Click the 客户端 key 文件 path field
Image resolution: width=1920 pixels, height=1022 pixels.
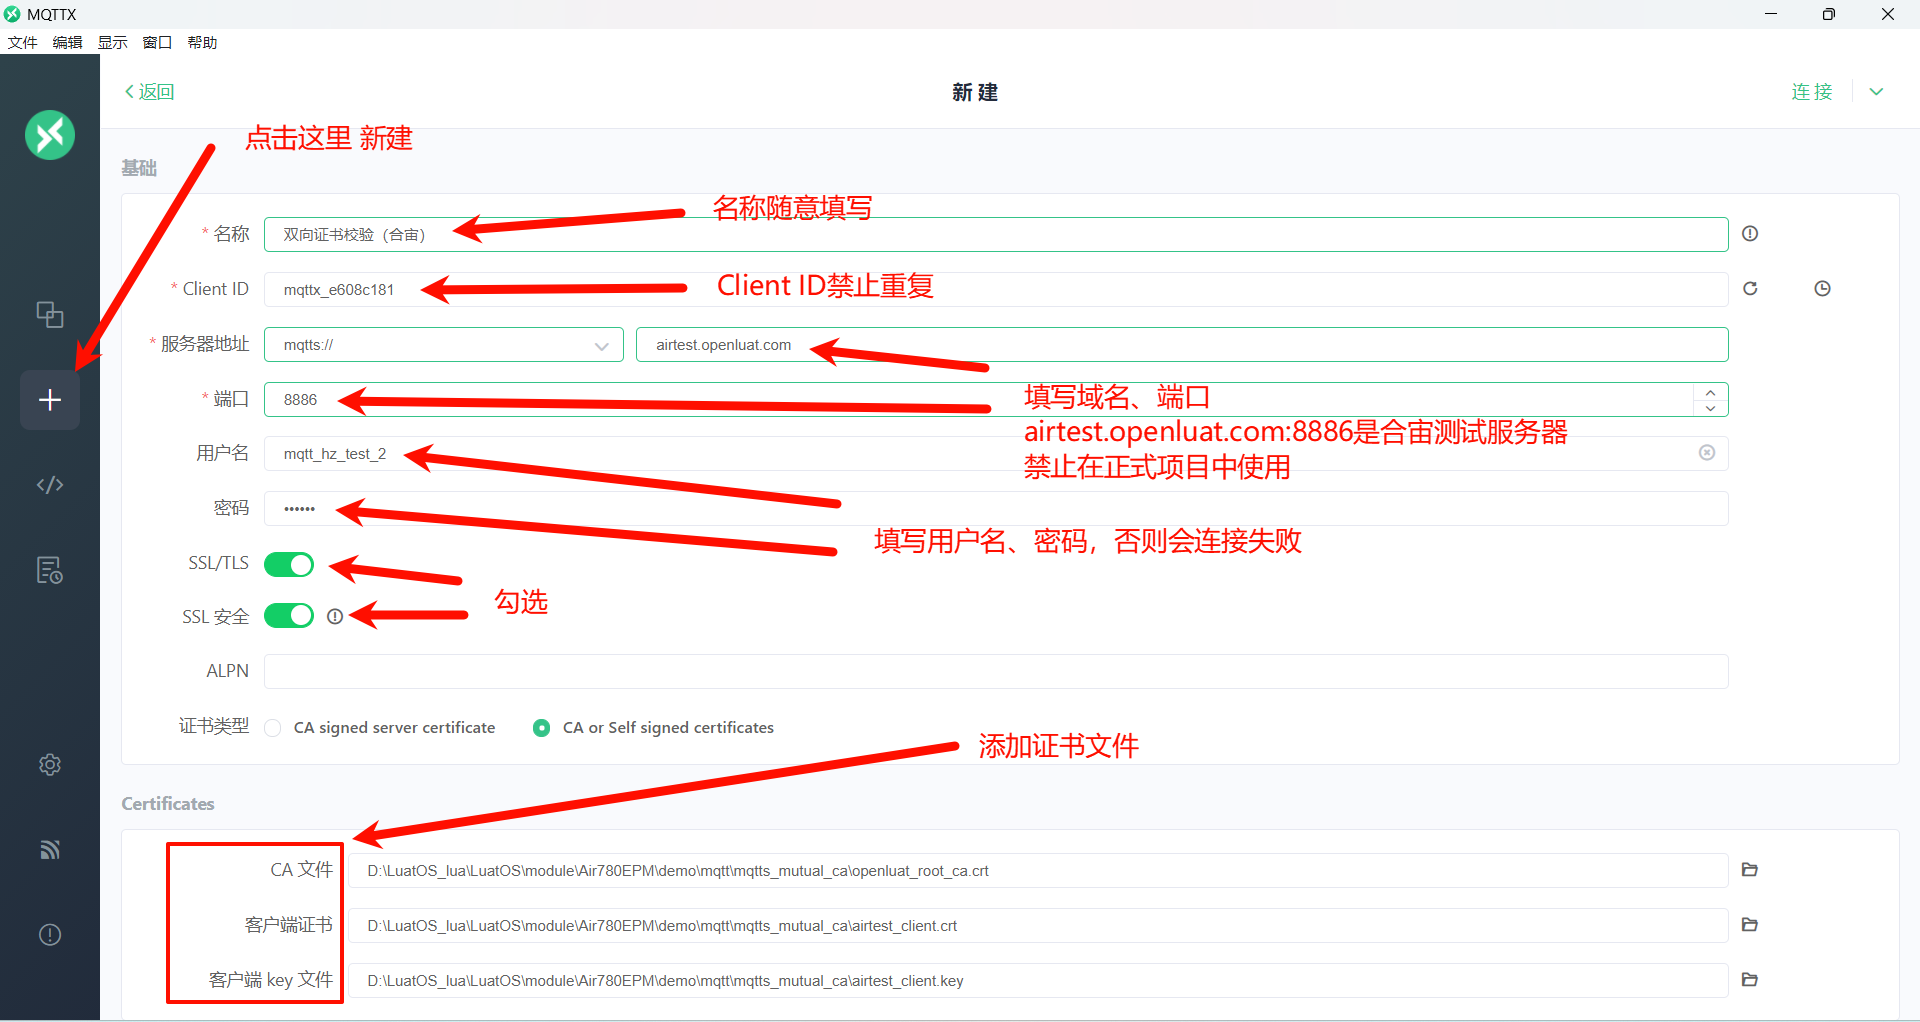(x=1038, y=980)
